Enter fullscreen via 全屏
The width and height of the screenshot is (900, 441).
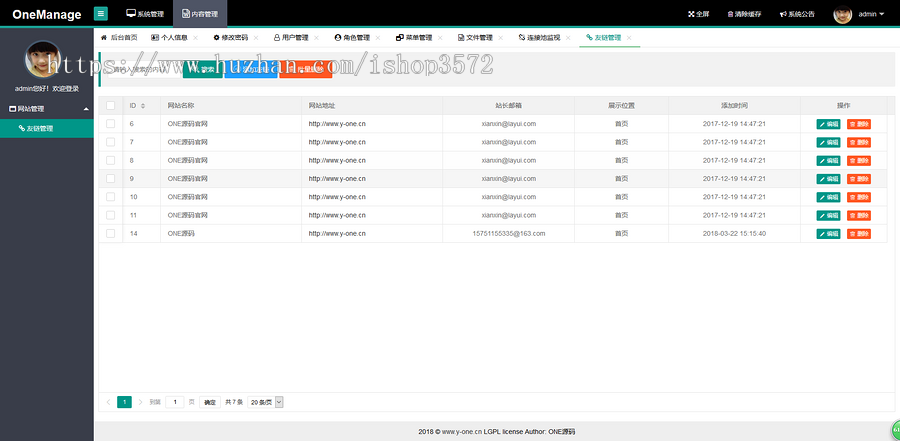699,14
